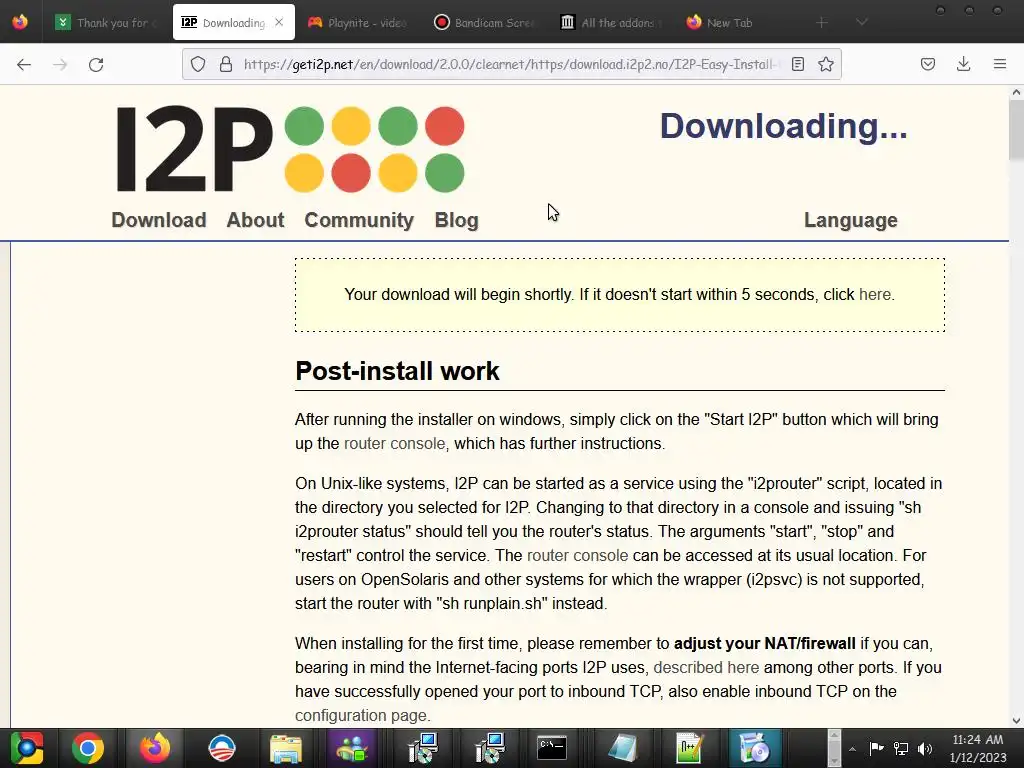Open Action Center flag icon
The image size is (1024, 768).
coord(876,748)
